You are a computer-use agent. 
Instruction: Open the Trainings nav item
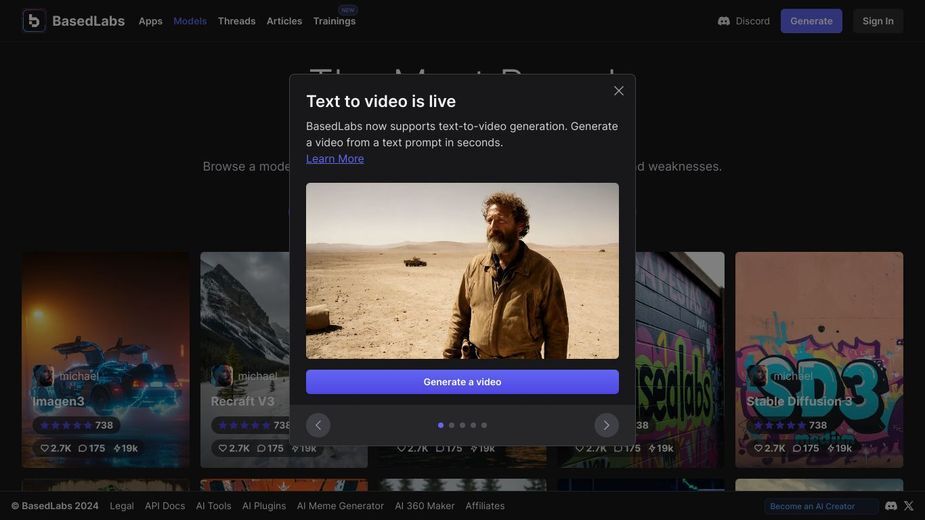pyautogui.click(x=334, y=21)
